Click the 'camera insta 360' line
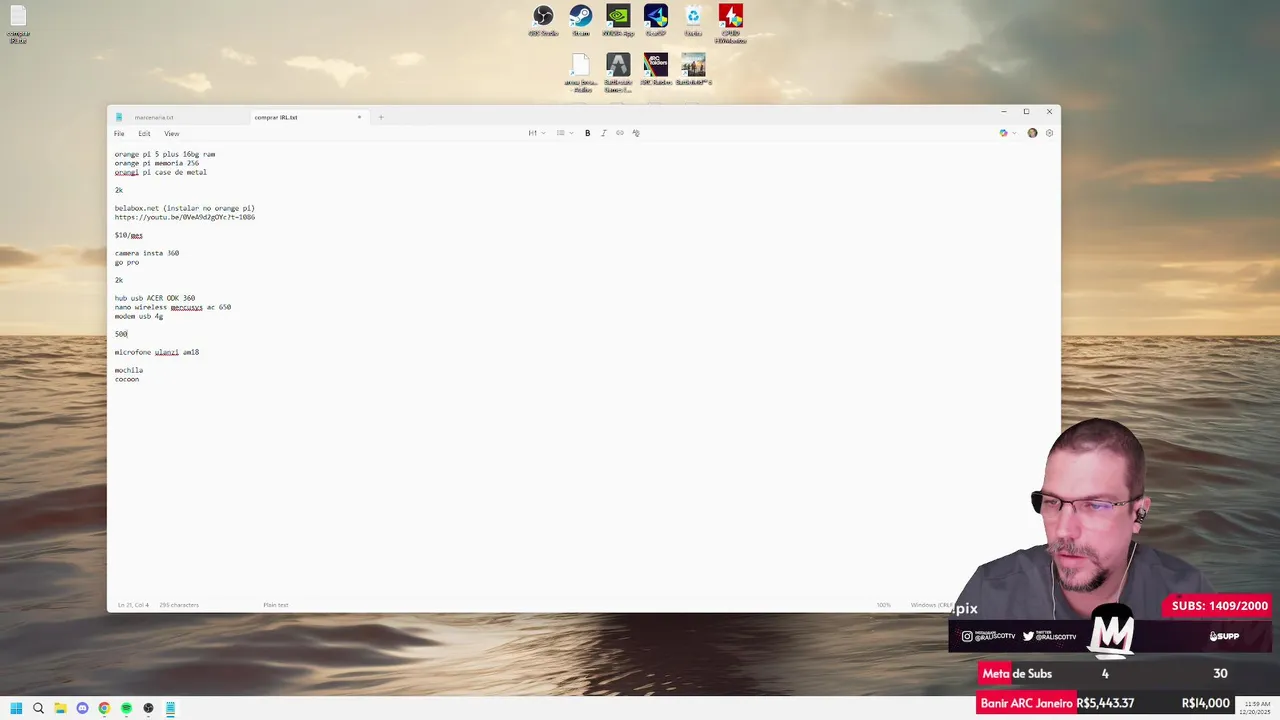 [x=147, y=253]
